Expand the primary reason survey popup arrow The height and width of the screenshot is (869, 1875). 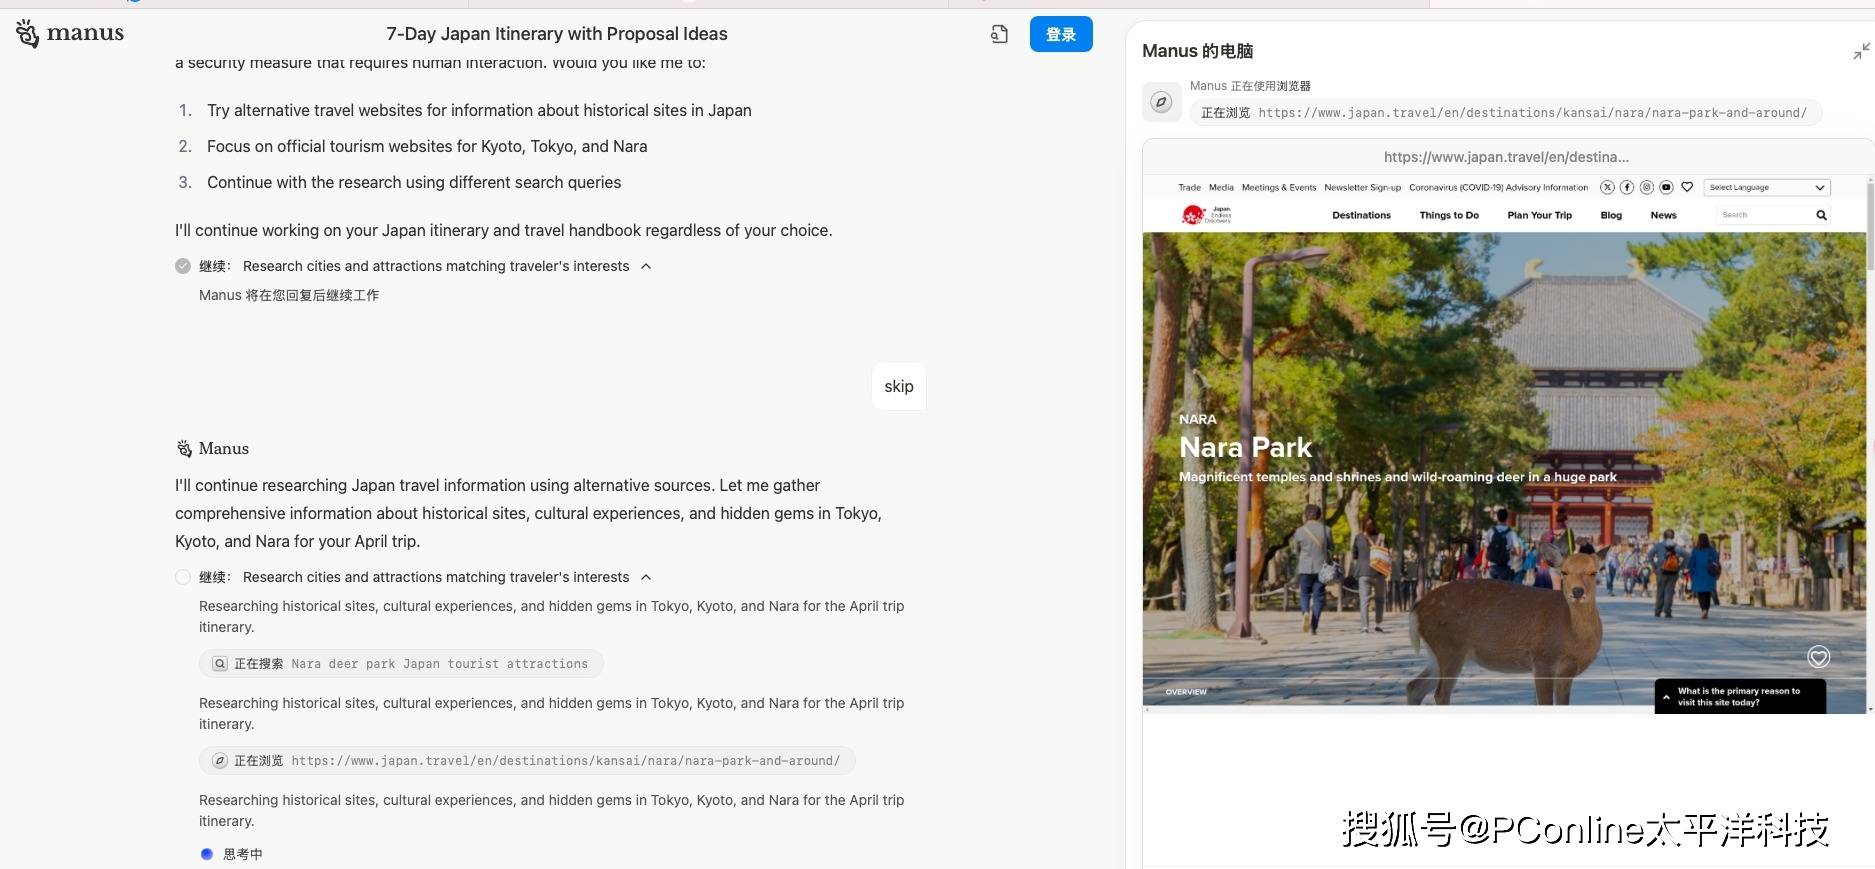click(x=1666, y=697)
